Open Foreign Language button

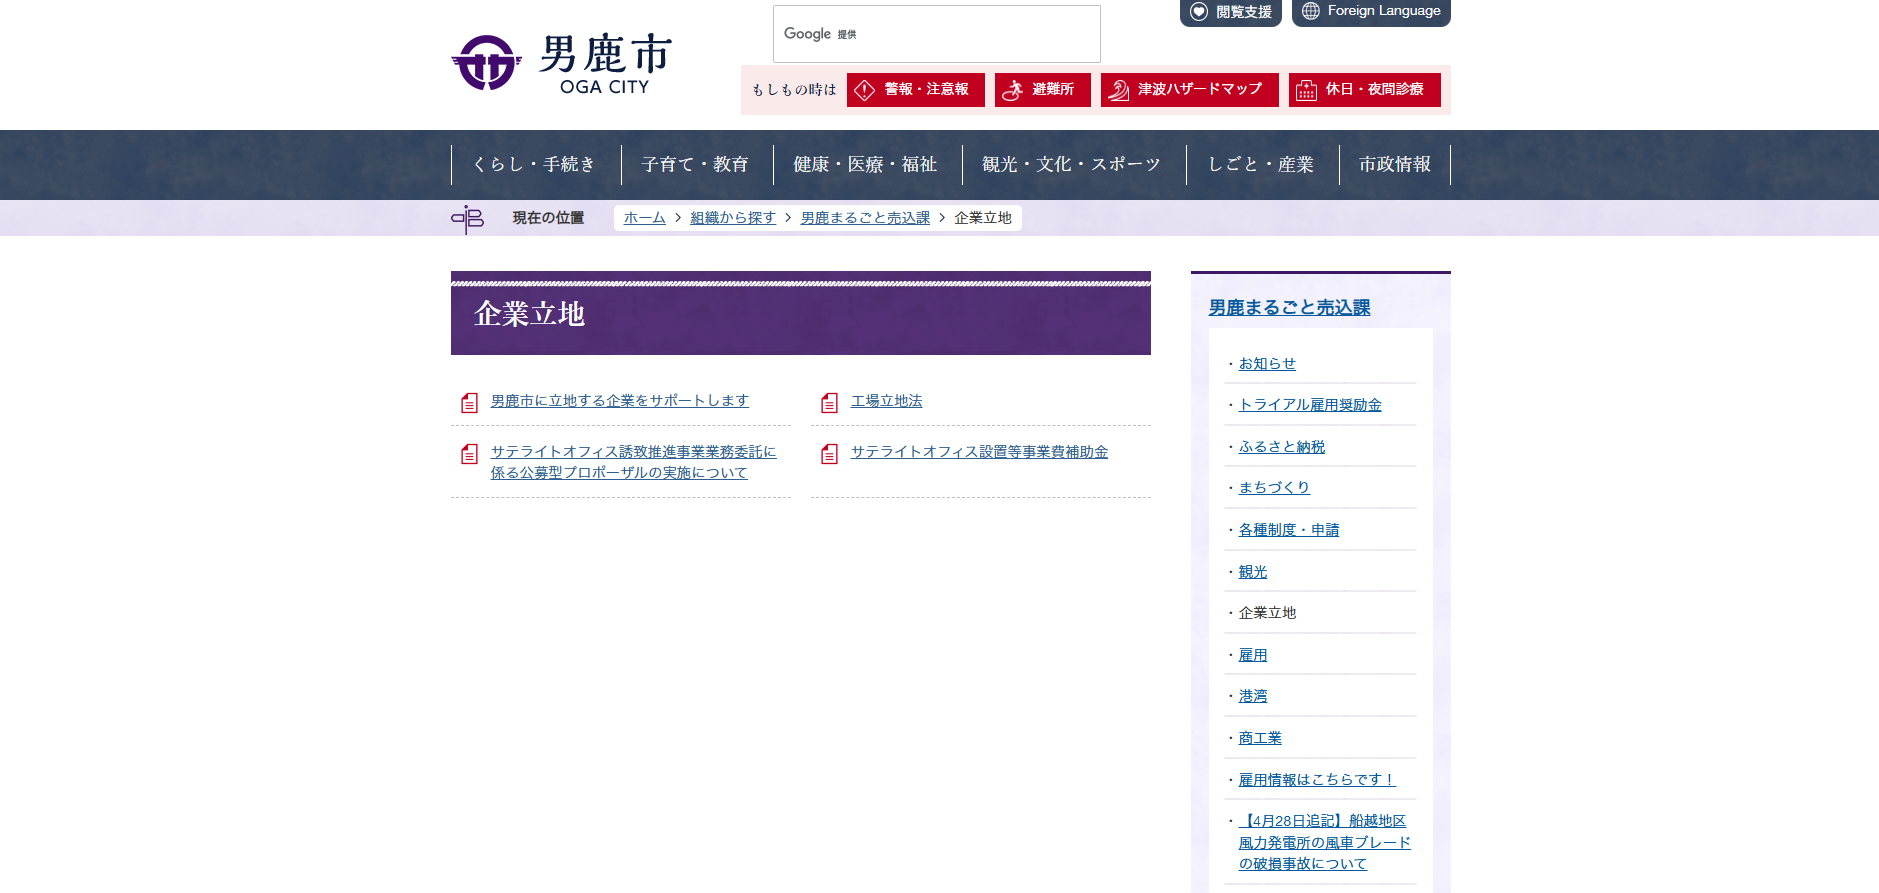click(x=1371, y=12)
